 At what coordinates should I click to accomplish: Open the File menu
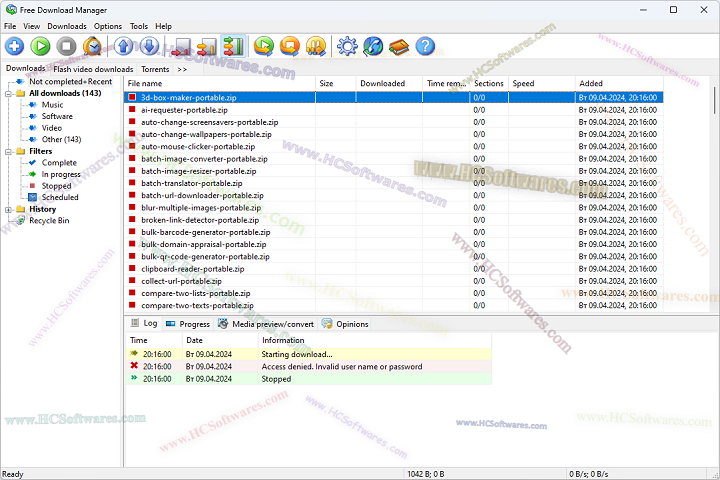coord(10,26)
